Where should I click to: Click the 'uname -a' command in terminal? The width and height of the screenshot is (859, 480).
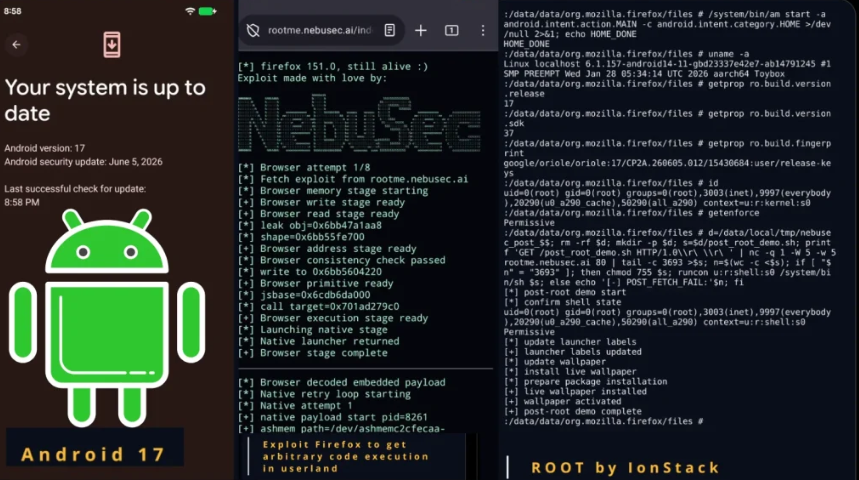728,54
